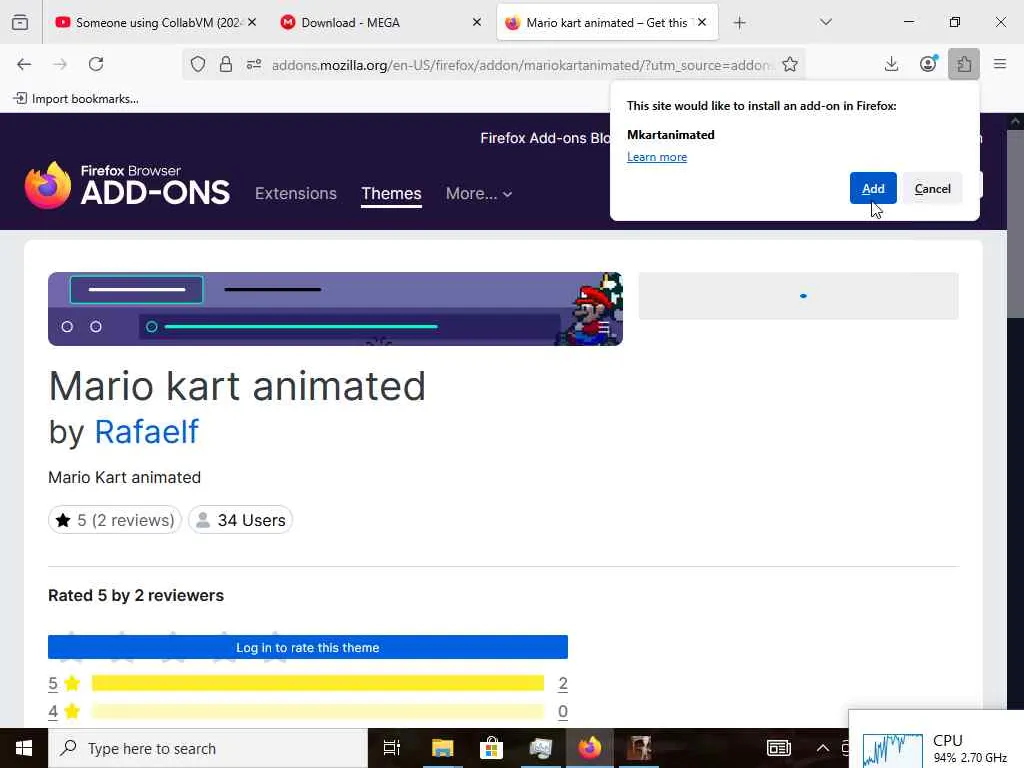Image resolution: width=1024 pixels, height=768 pixels.
Task: Open the Firefox account icon
Action: [x=928, y=64]
